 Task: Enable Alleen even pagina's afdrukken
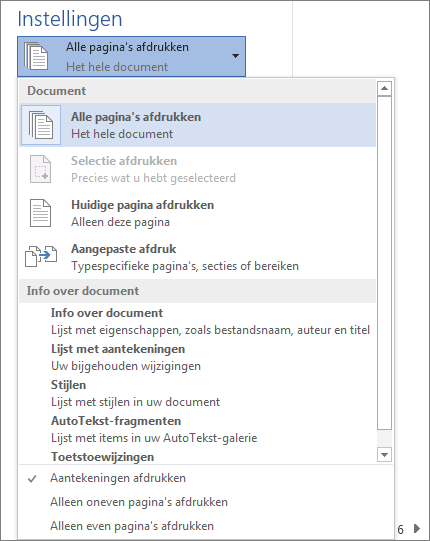(206, 526)
